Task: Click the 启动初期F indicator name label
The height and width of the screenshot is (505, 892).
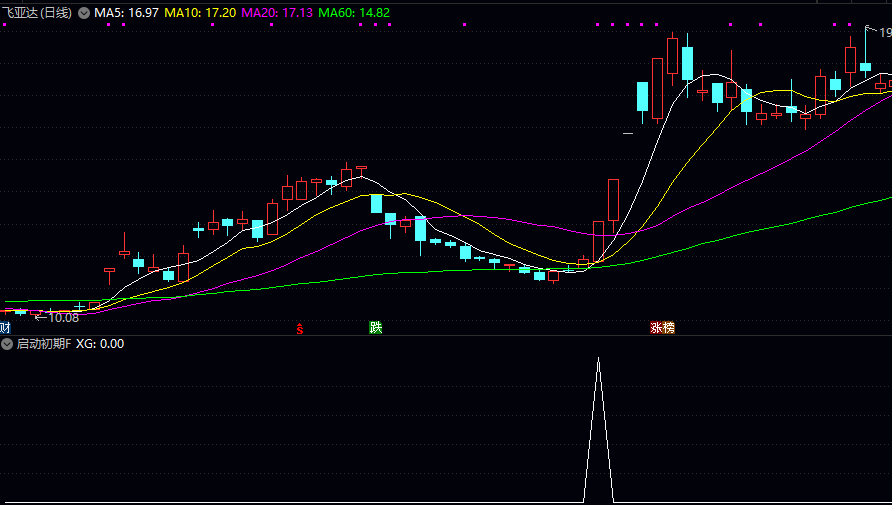Action: [x=43, y=343]
